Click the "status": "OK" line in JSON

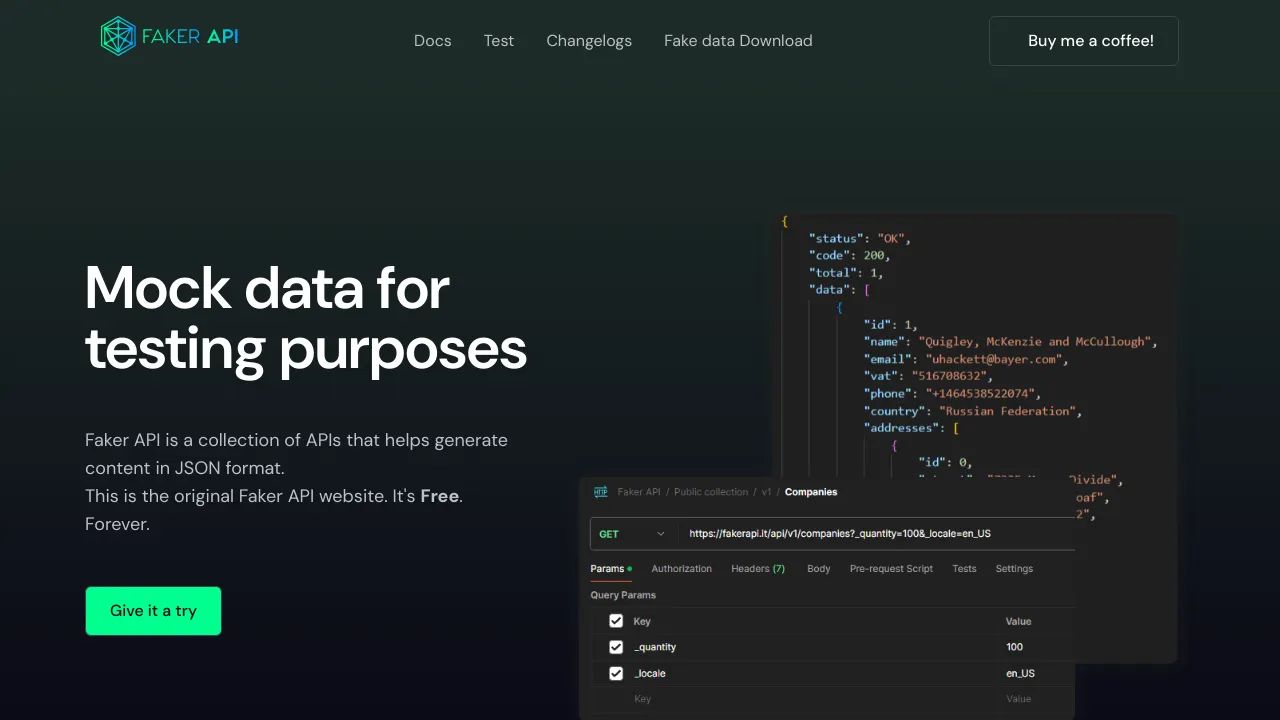[860, 238]
